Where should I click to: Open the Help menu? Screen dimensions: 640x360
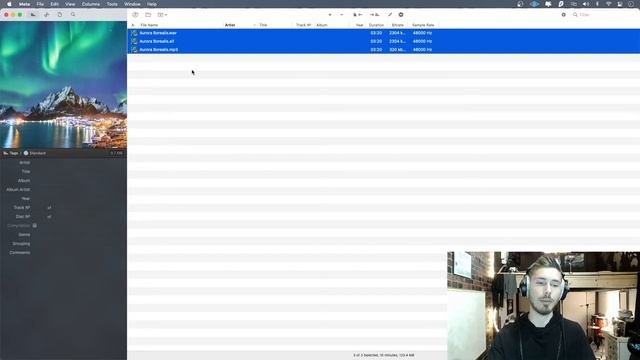pos(152,4)
